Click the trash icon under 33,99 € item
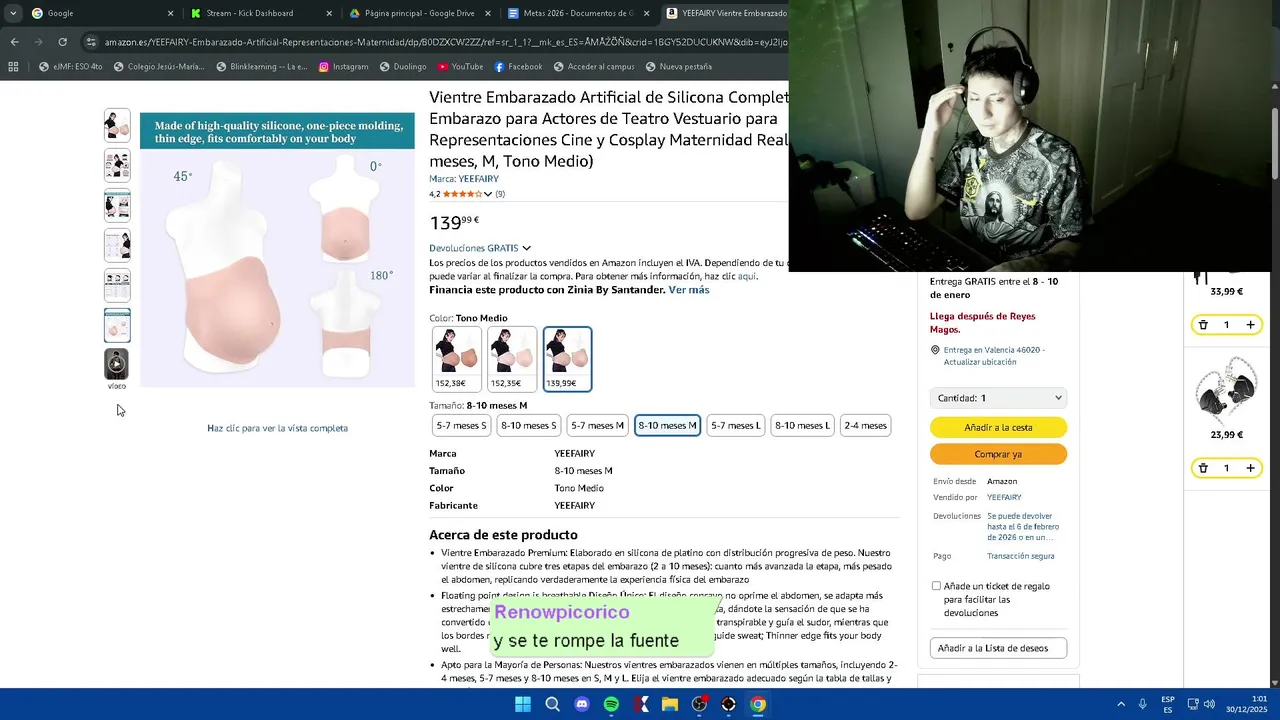Image resolution: width=1280 pixels, height=720 pixels. click(1203, 325)
